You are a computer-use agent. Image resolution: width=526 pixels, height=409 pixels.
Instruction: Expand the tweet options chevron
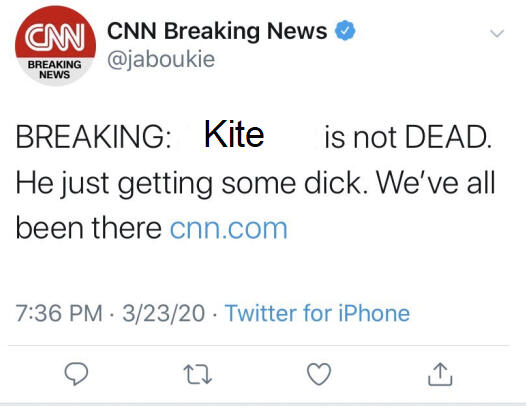[x=497, y=33]
